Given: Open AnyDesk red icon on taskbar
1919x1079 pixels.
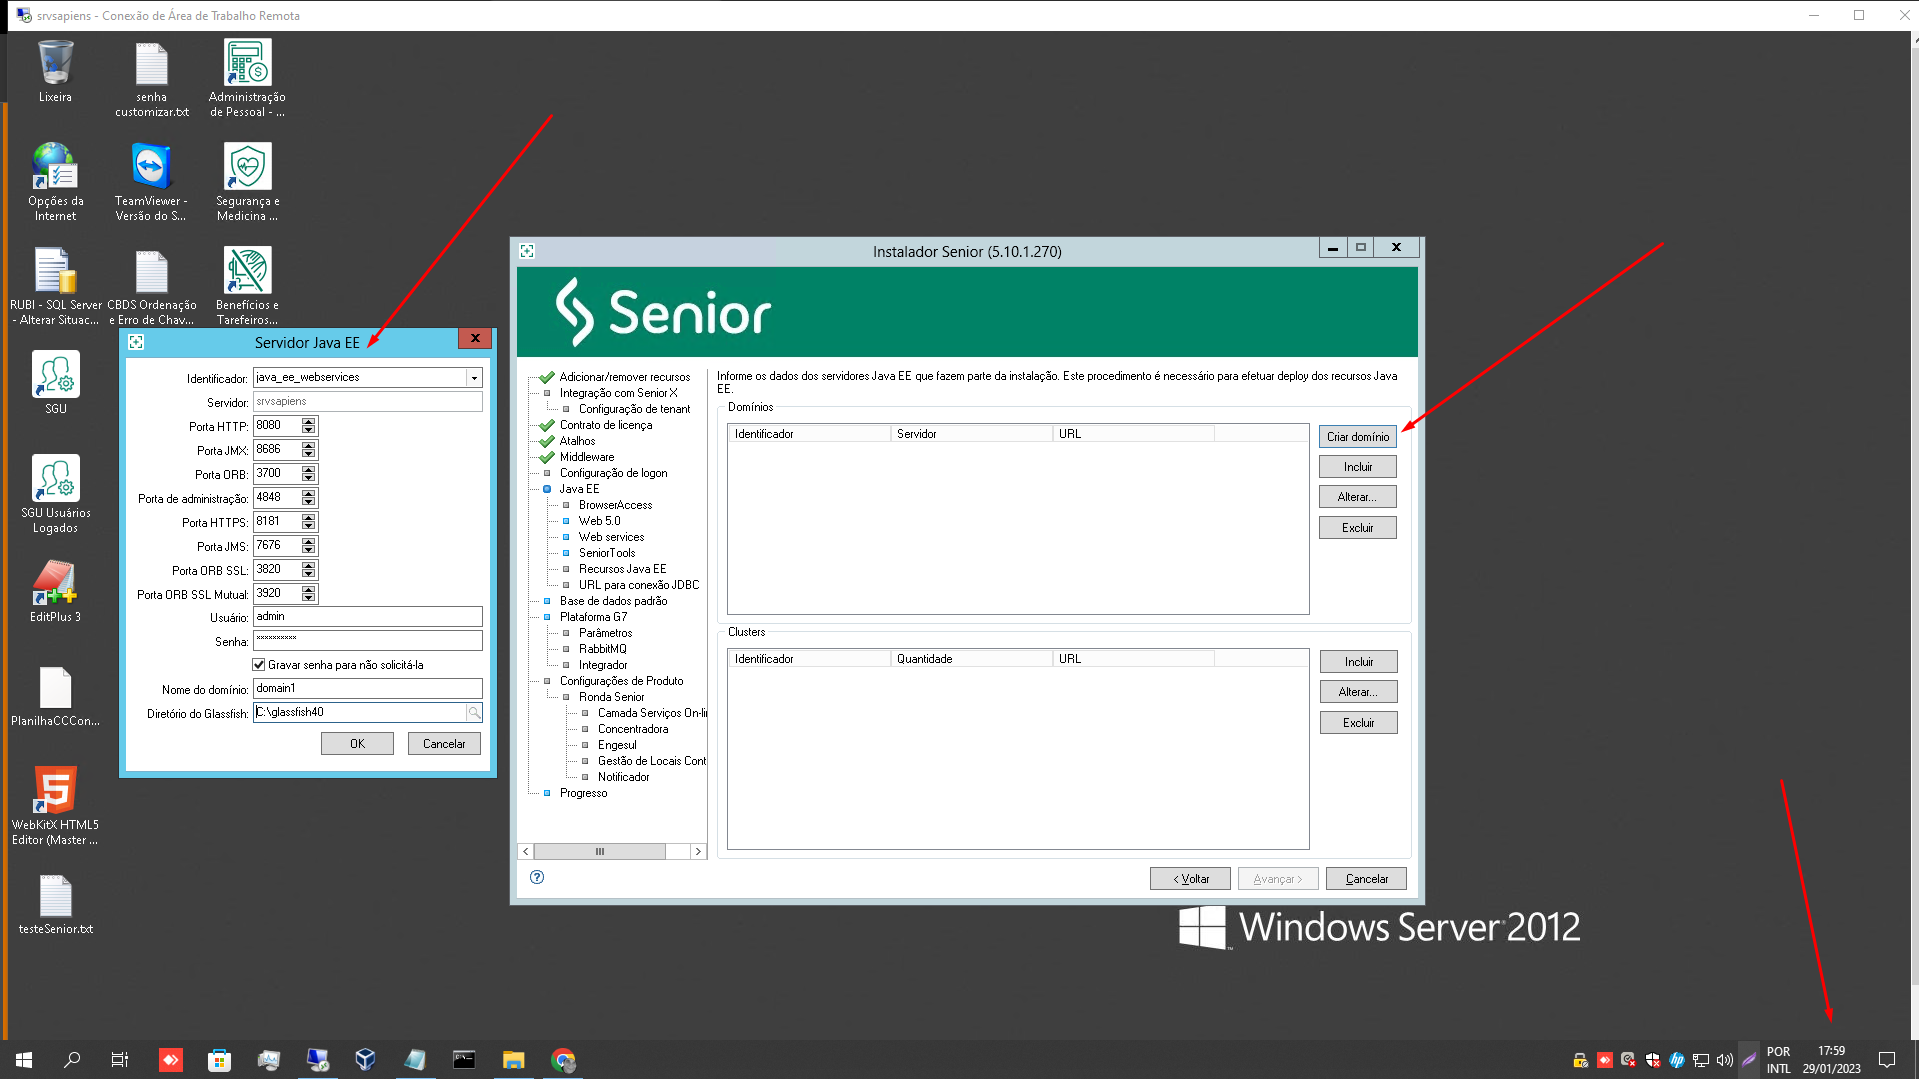Looking at the screenshot, I should pos(171,1060).
